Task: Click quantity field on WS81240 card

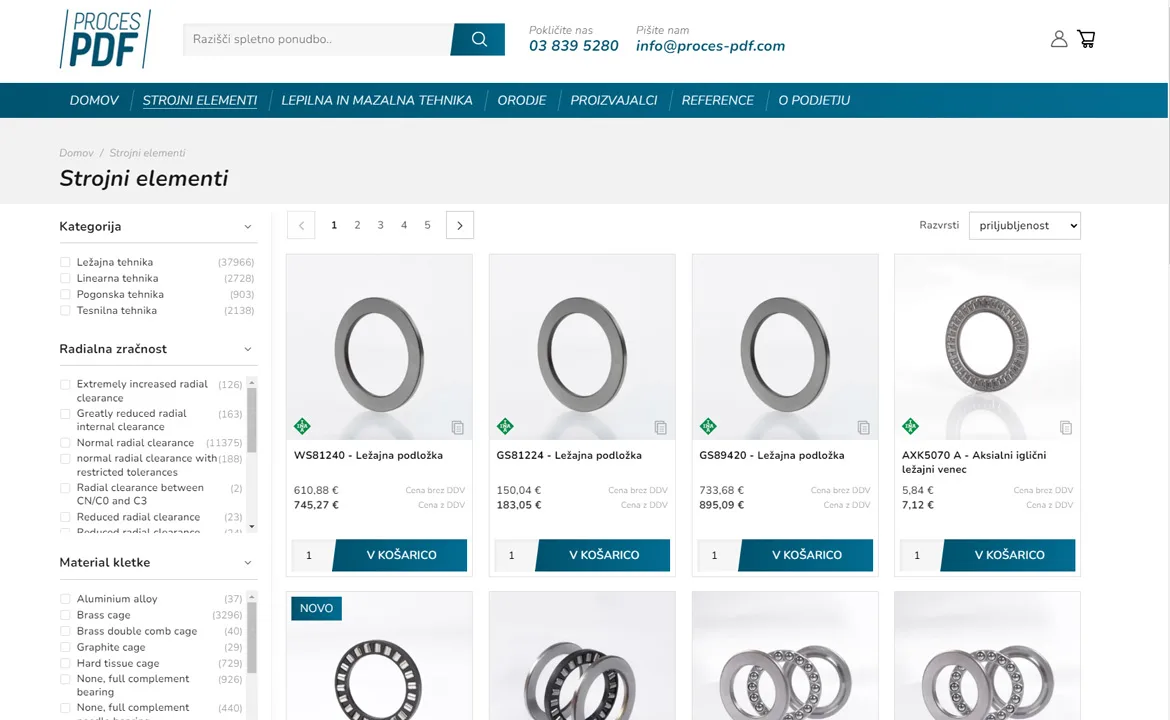Action: point(312,555)
